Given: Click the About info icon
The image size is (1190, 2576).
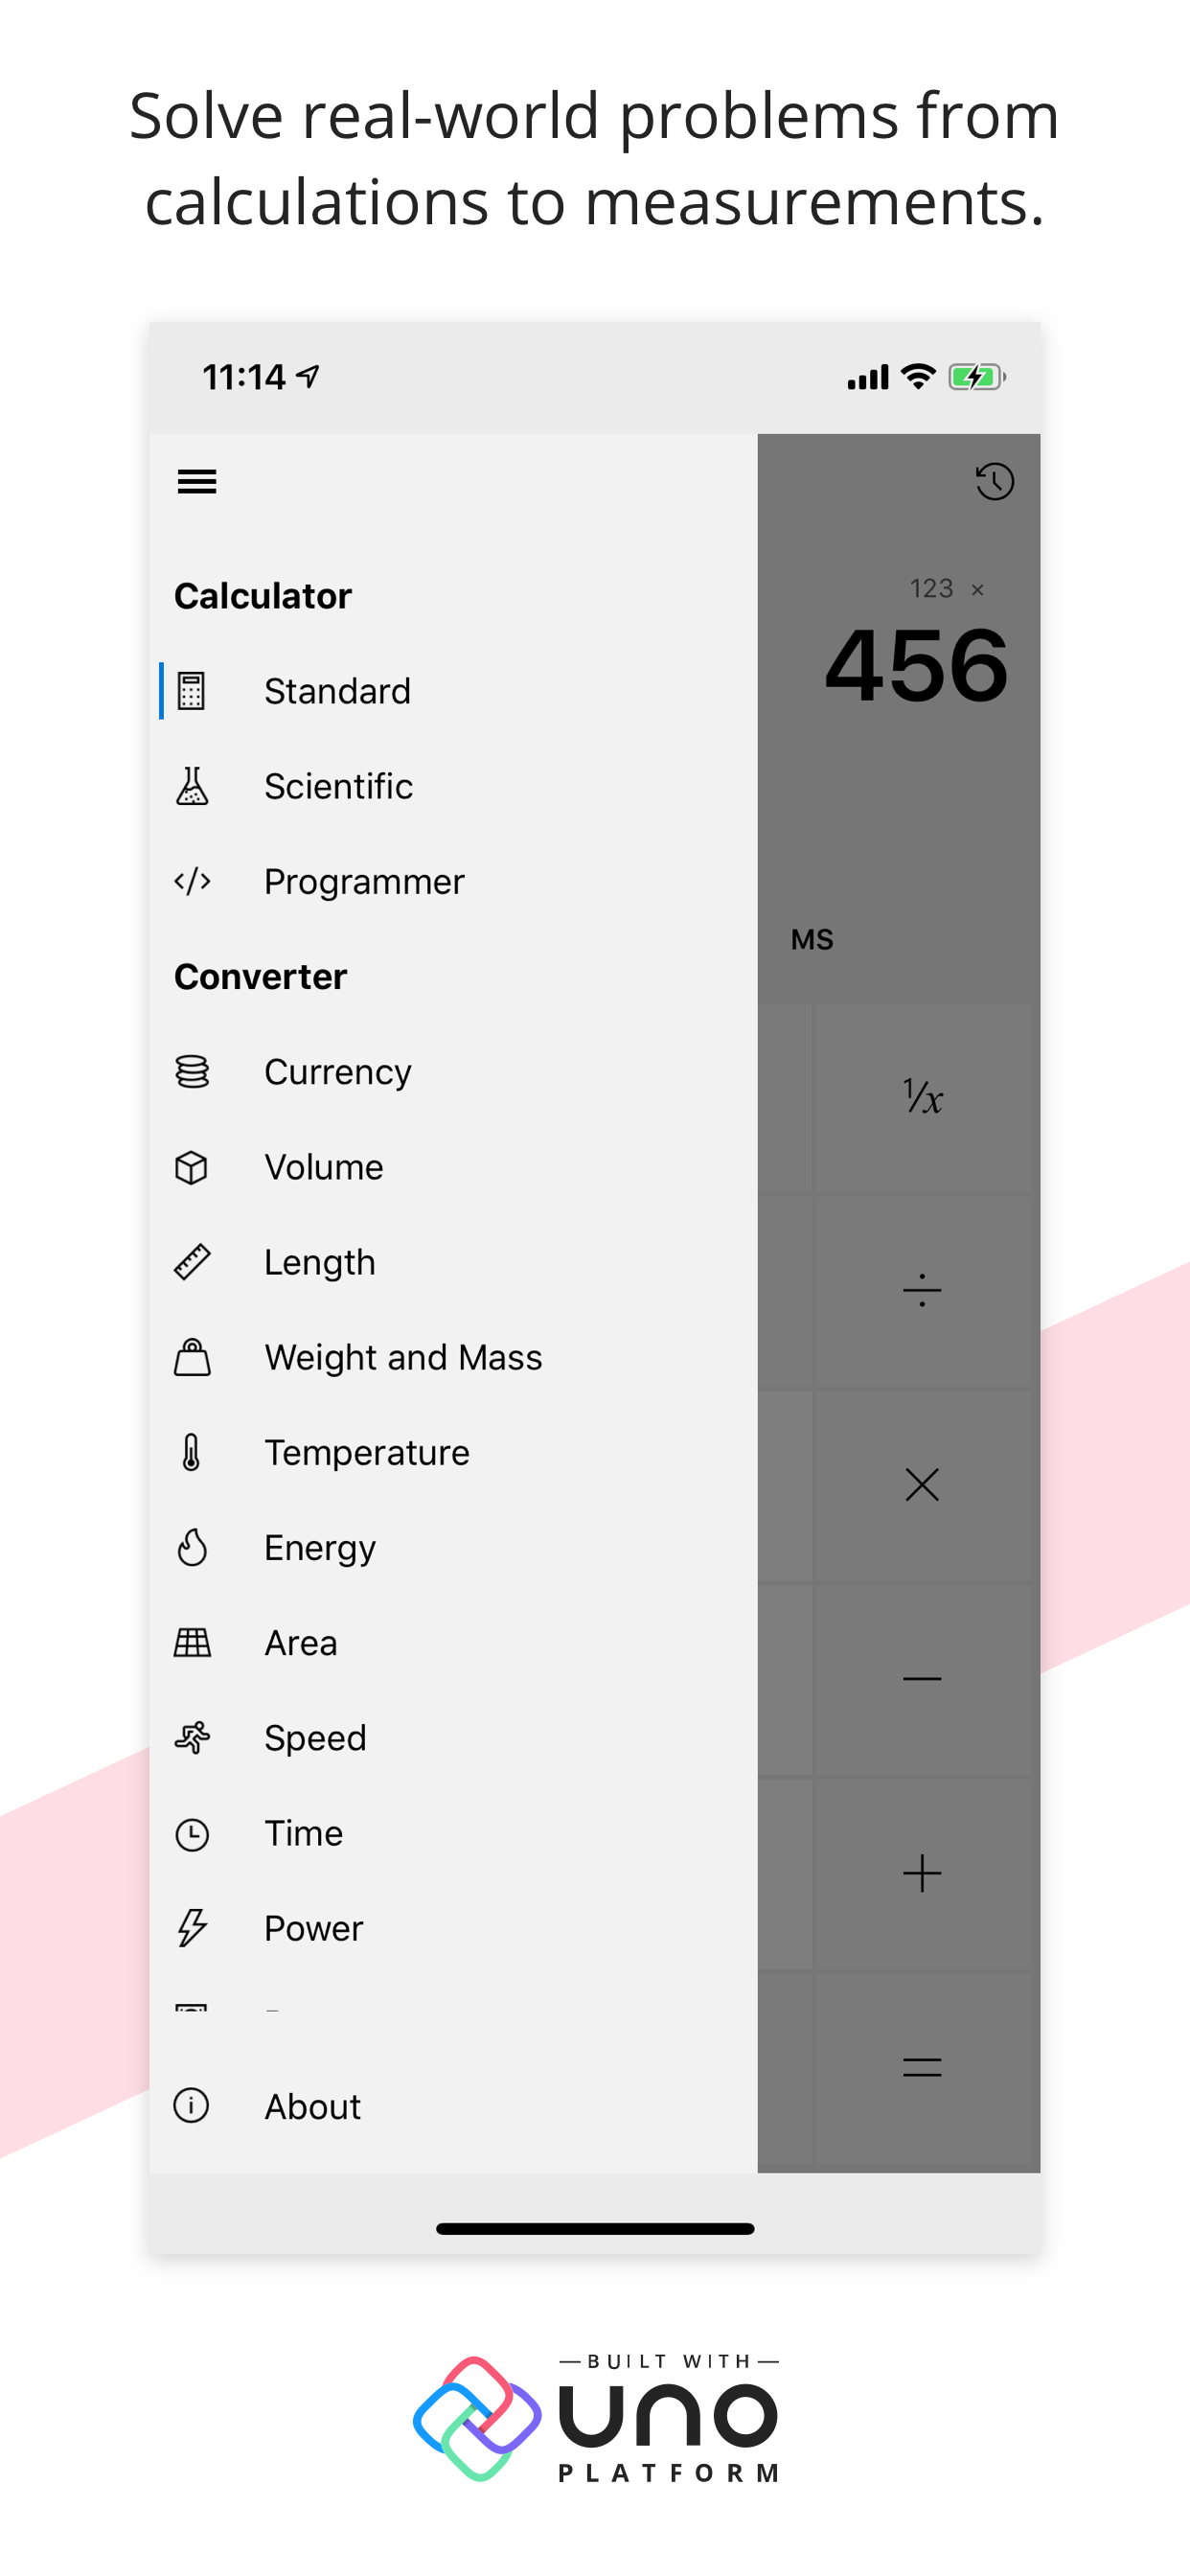Looking at the screenshot, I should tap(191, 2105).
